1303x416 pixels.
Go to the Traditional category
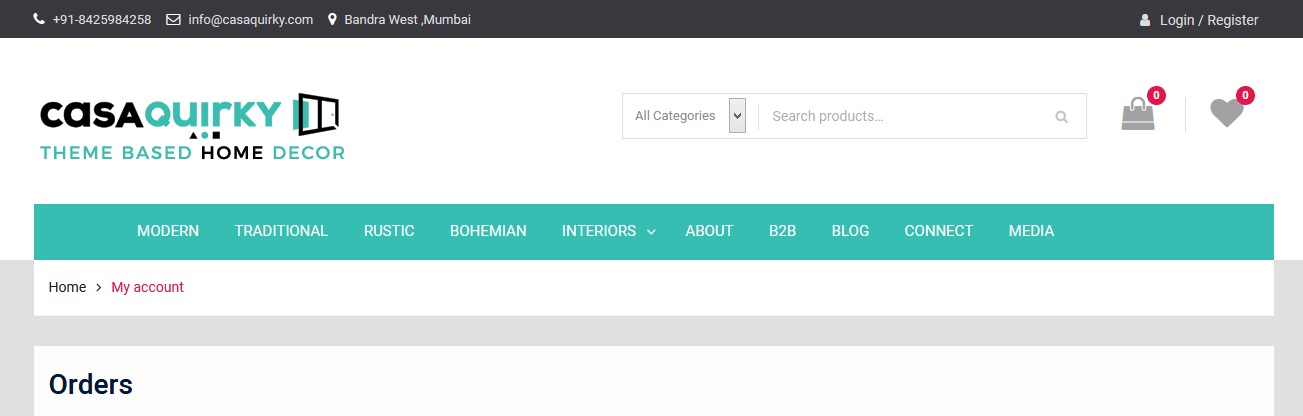pos(281,231)
